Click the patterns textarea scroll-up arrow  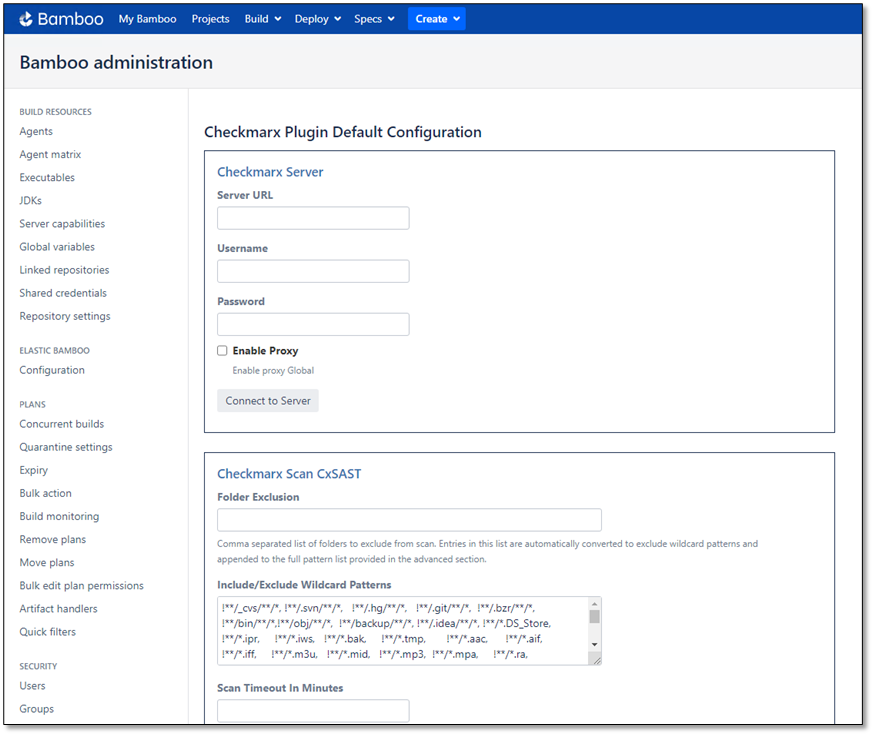(595, 604)
